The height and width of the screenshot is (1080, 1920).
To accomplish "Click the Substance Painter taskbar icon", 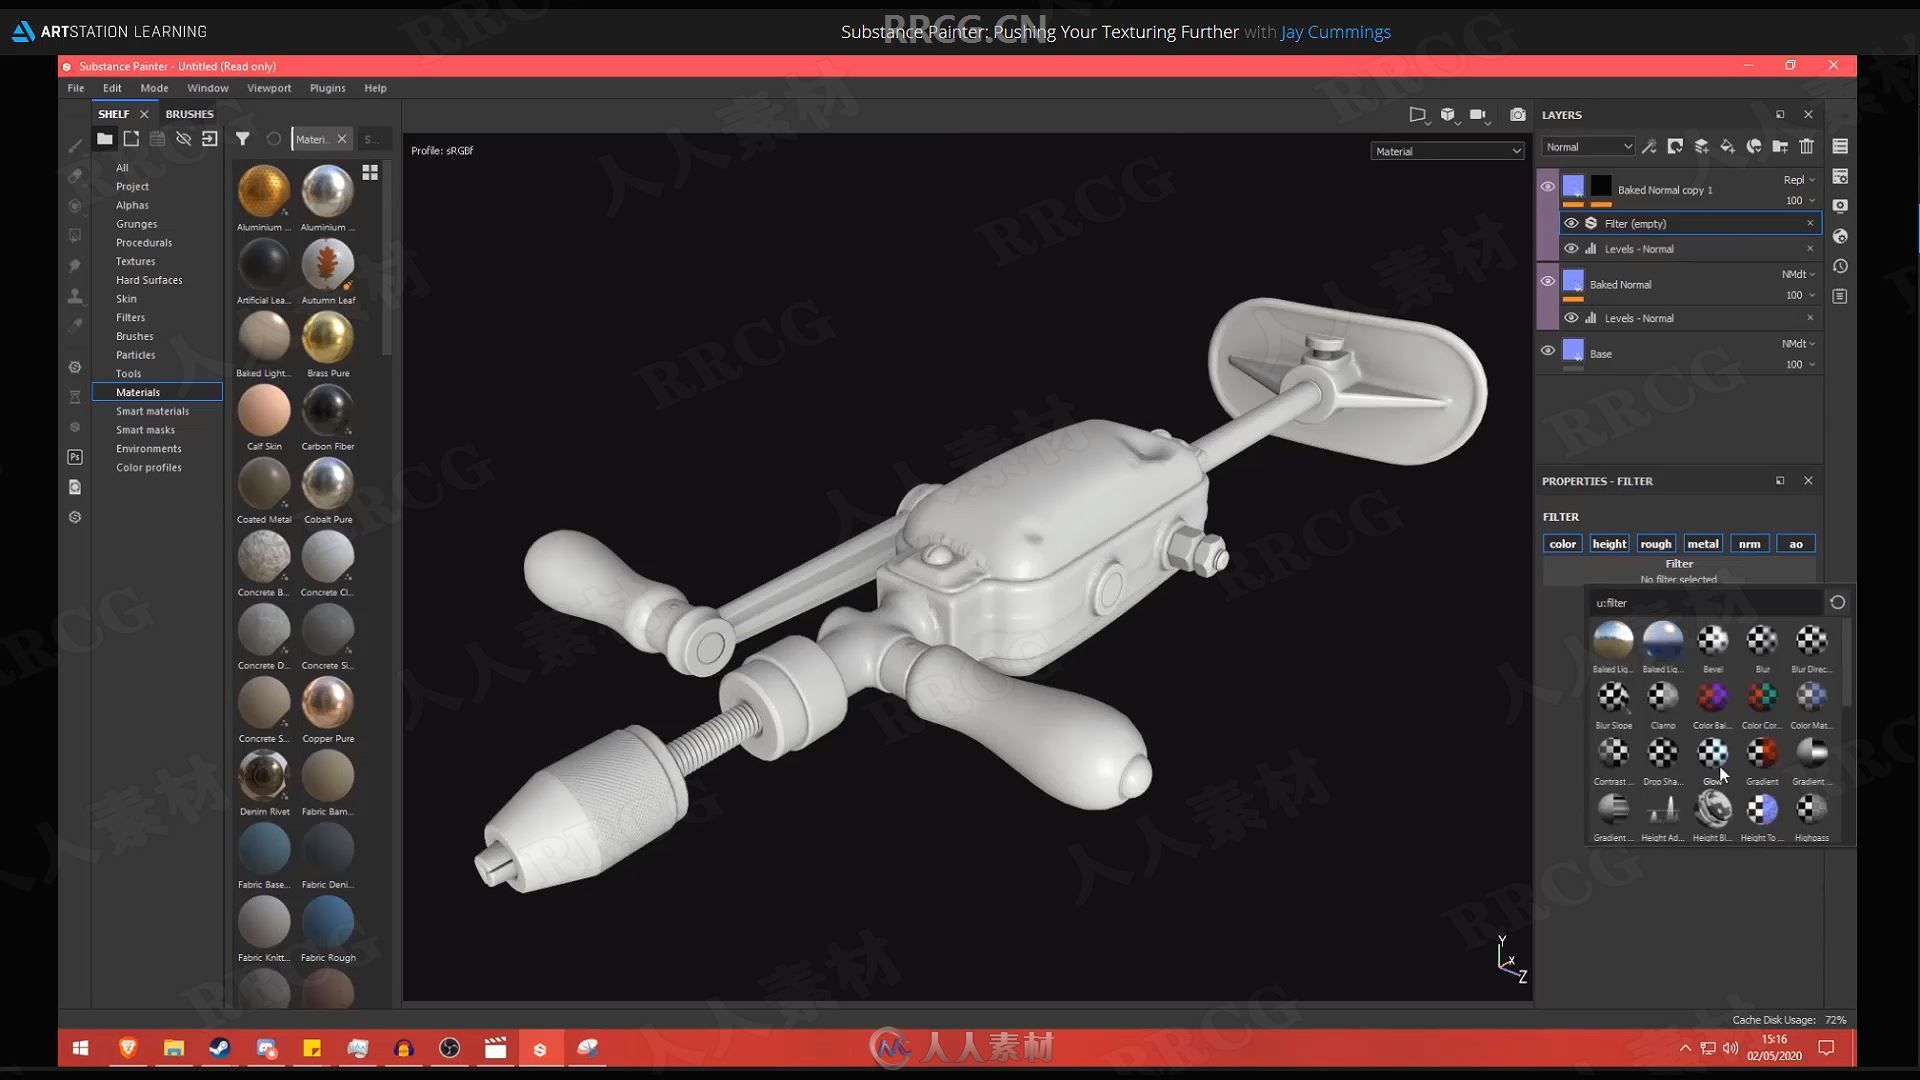I will tap(585, 1048).
